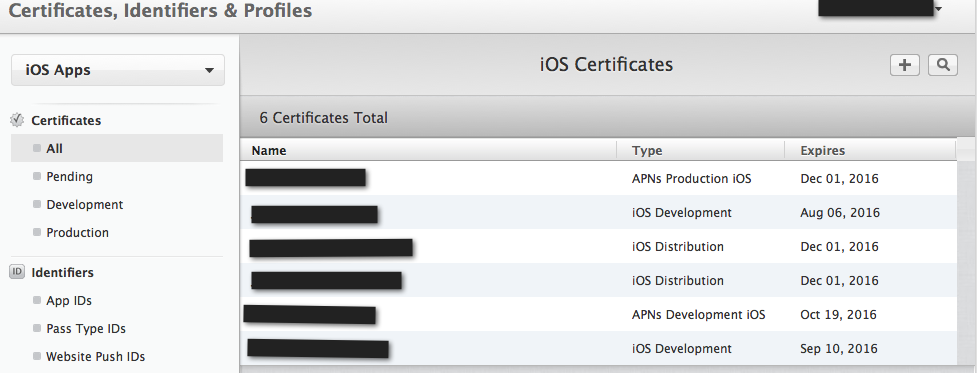Image resolution: width=977 pixels, height=373 pixels.
Task: Sort by the Expires column header
Action: (x=870, y=150)
